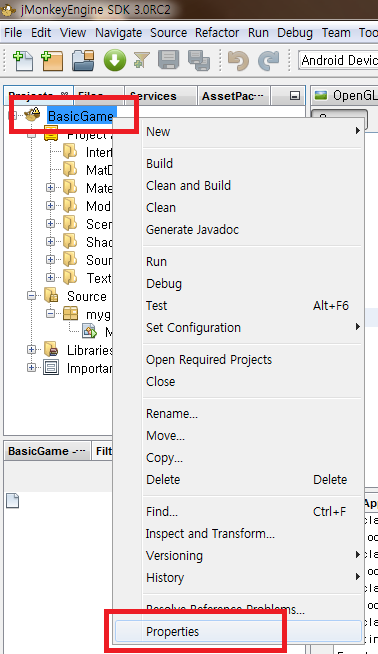Select the BasicGame project node
Image resolution: width=378 pixels, height=654 pixels.
click(81, 116)
